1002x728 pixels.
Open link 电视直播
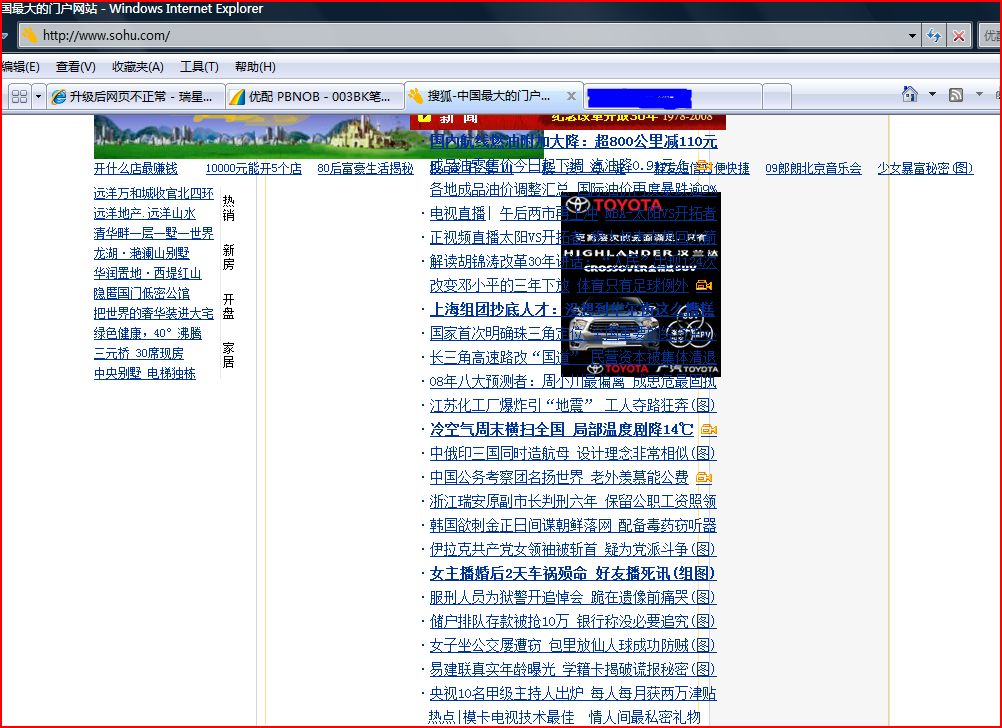click(457, 213)
